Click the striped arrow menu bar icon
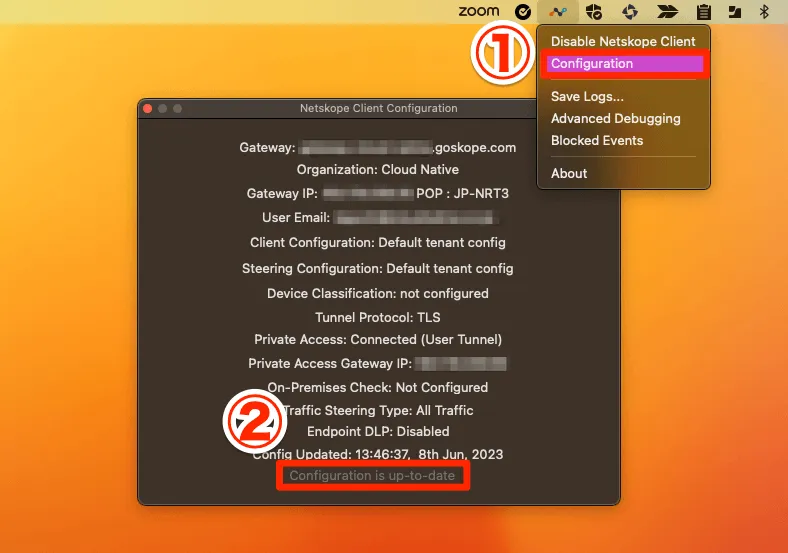Screen dimensions: 788x553 point(667,12)
